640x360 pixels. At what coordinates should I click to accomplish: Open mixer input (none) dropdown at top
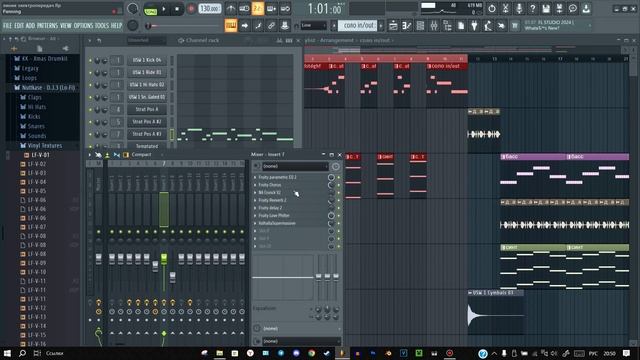coord(295,166)
